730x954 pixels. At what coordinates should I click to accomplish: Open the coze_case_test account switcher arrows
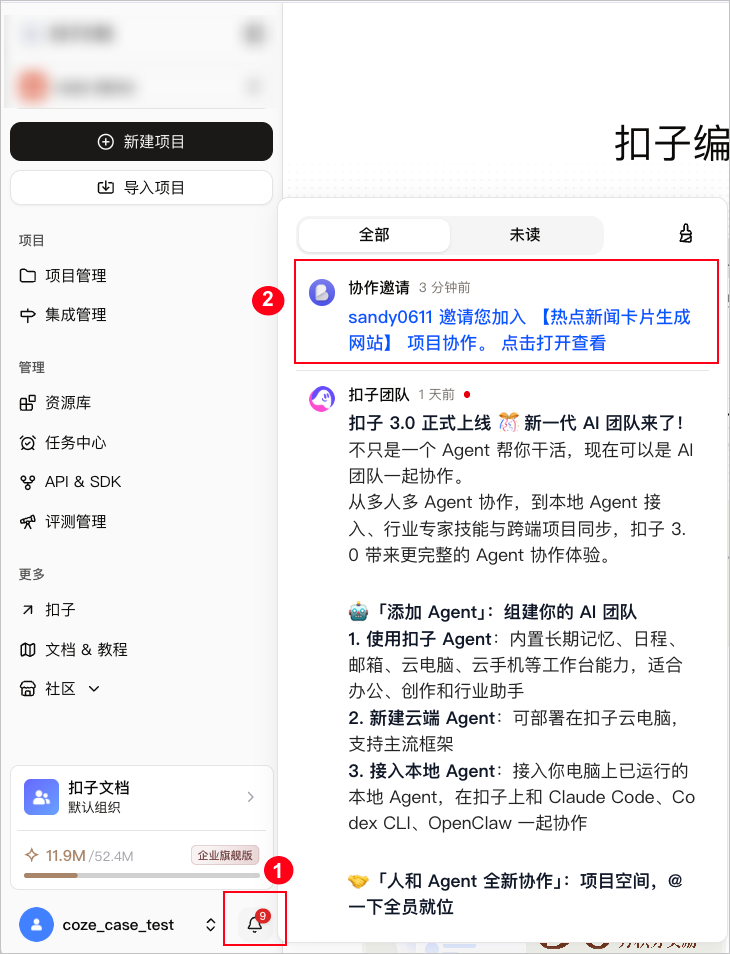pyautogui.click(x=210, y=925)
